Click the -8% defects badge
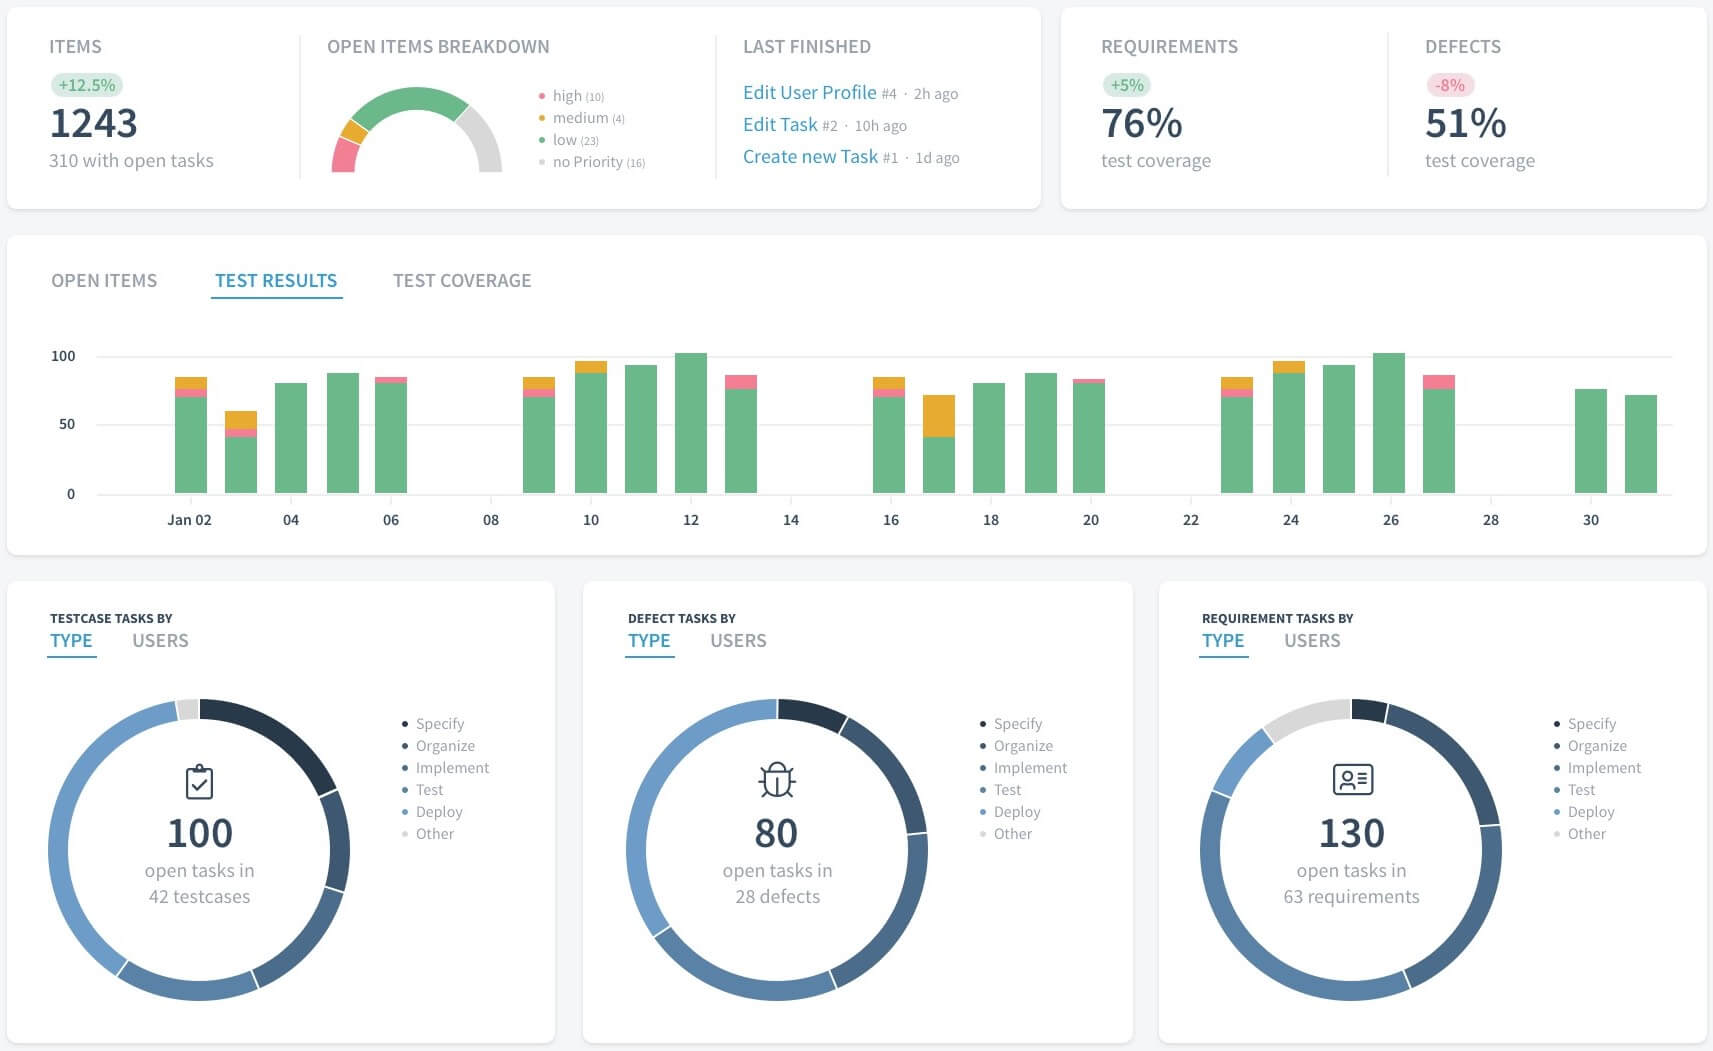 pyautogui.click(x=1450, y=85)
